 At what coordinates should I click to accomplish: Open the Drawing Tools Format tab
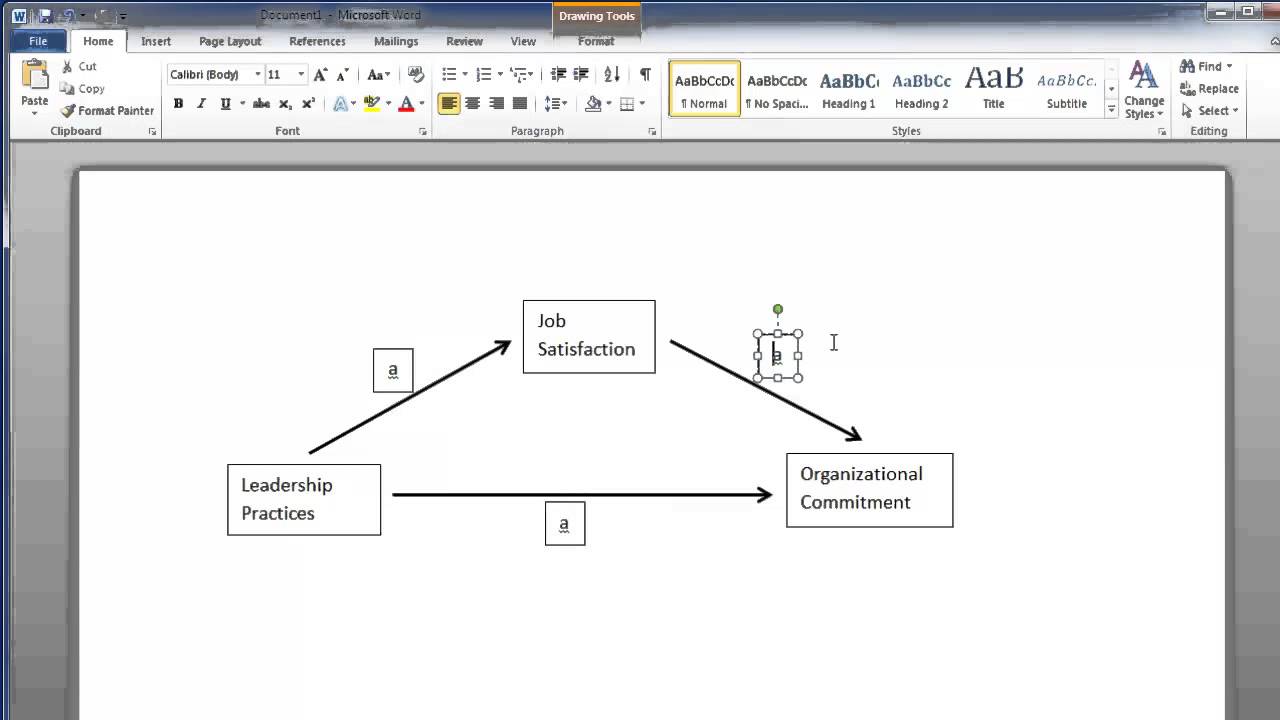pos(596,41)
